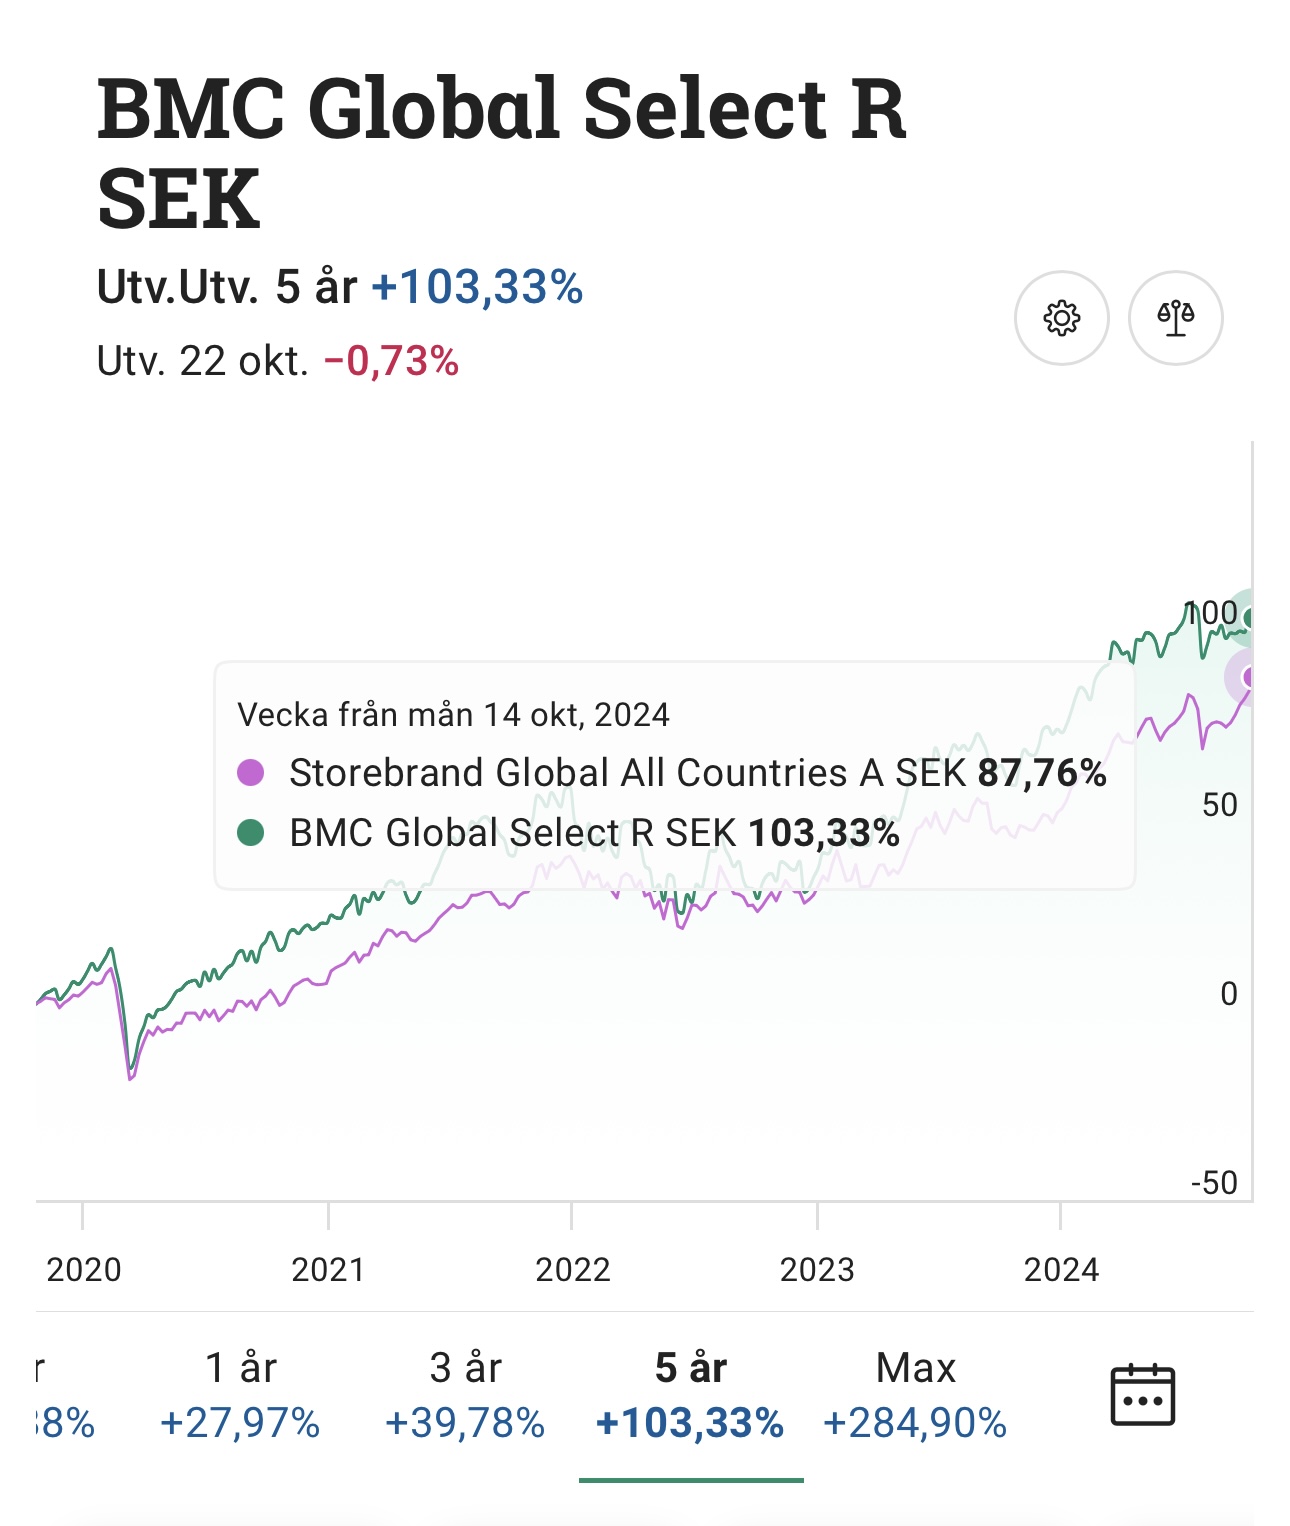
Task: Click the green BMC legend dot
Action: click(250, 832)
